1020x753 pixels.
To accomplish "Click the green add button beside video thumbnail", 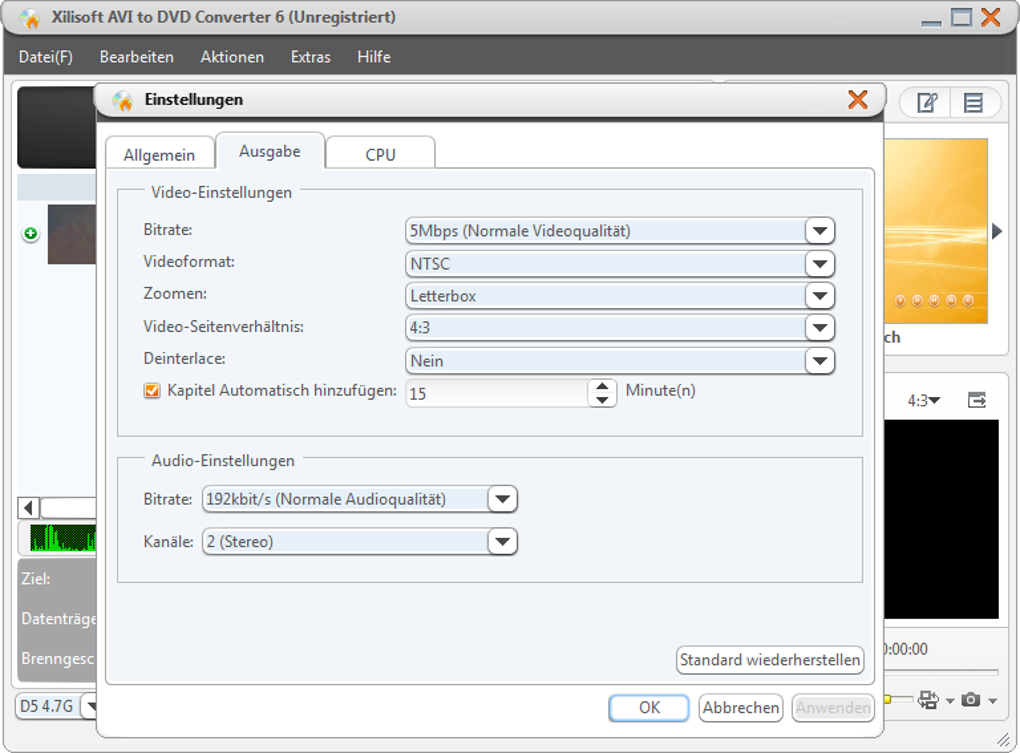I will tap(31, 233).
